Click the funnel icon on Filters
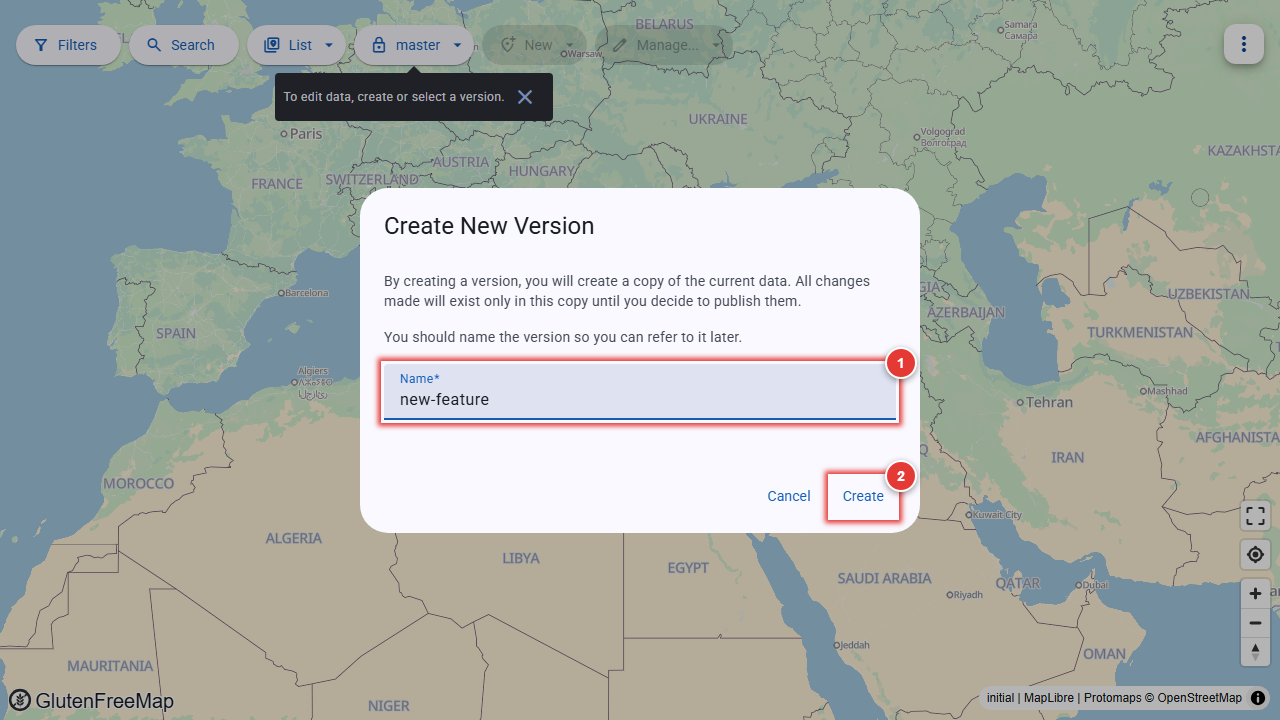This screenshot has width=1280, height=720. (x=41, y=45)
